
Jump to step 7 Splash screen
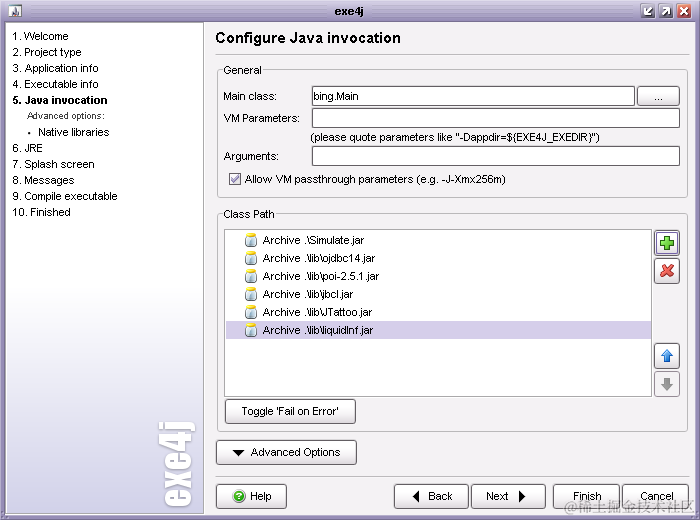coord(53,164)
